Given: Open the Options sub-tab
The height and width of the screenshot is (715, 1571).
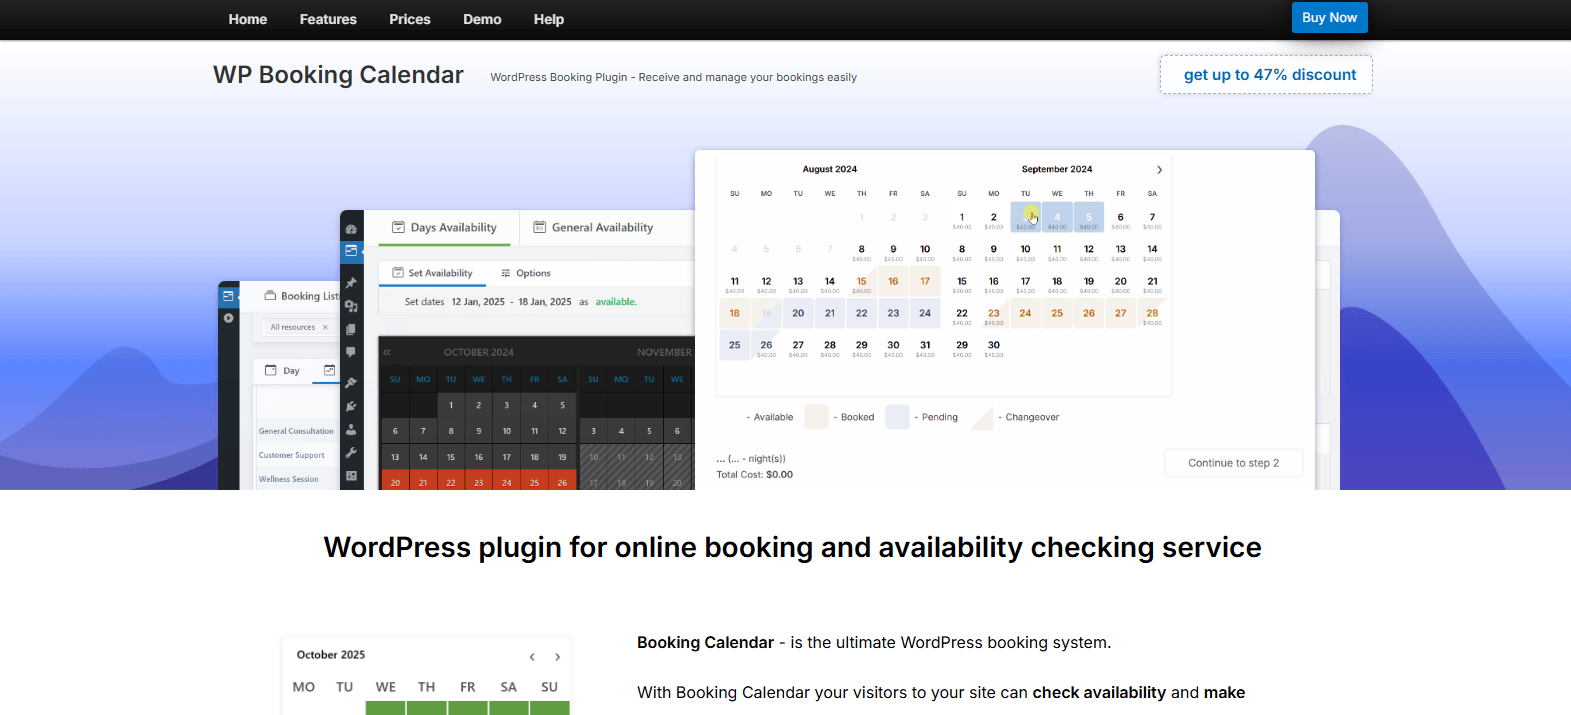Looking at the screenshot, I should (x=526, y=273).
